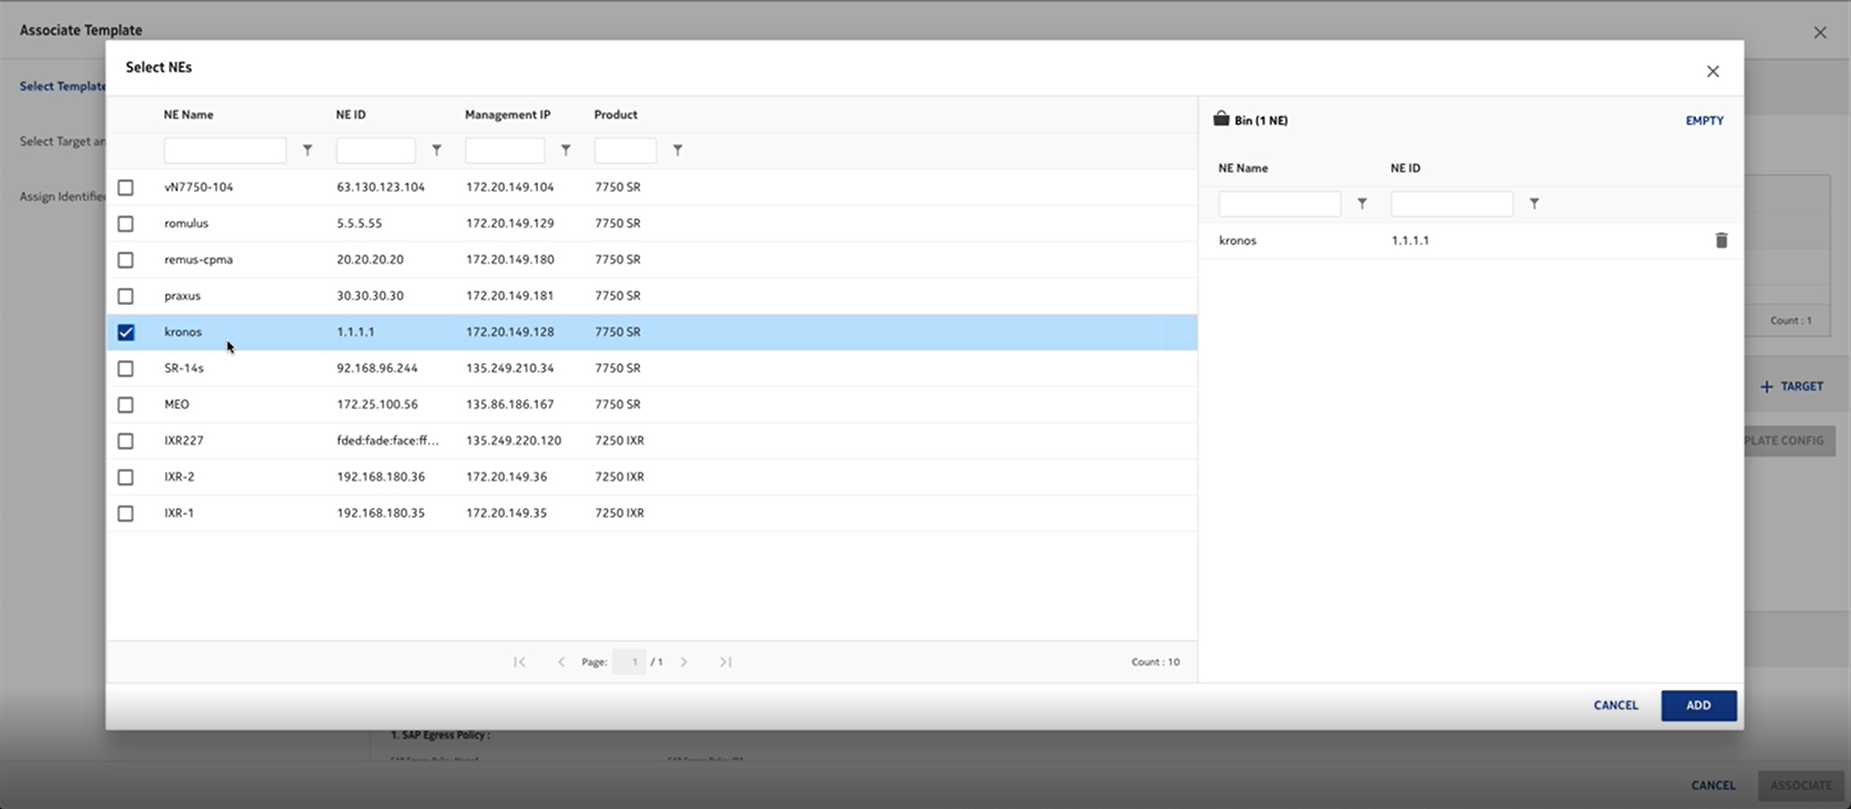Empty the bin using the EMPTY link

(1704, 120)
